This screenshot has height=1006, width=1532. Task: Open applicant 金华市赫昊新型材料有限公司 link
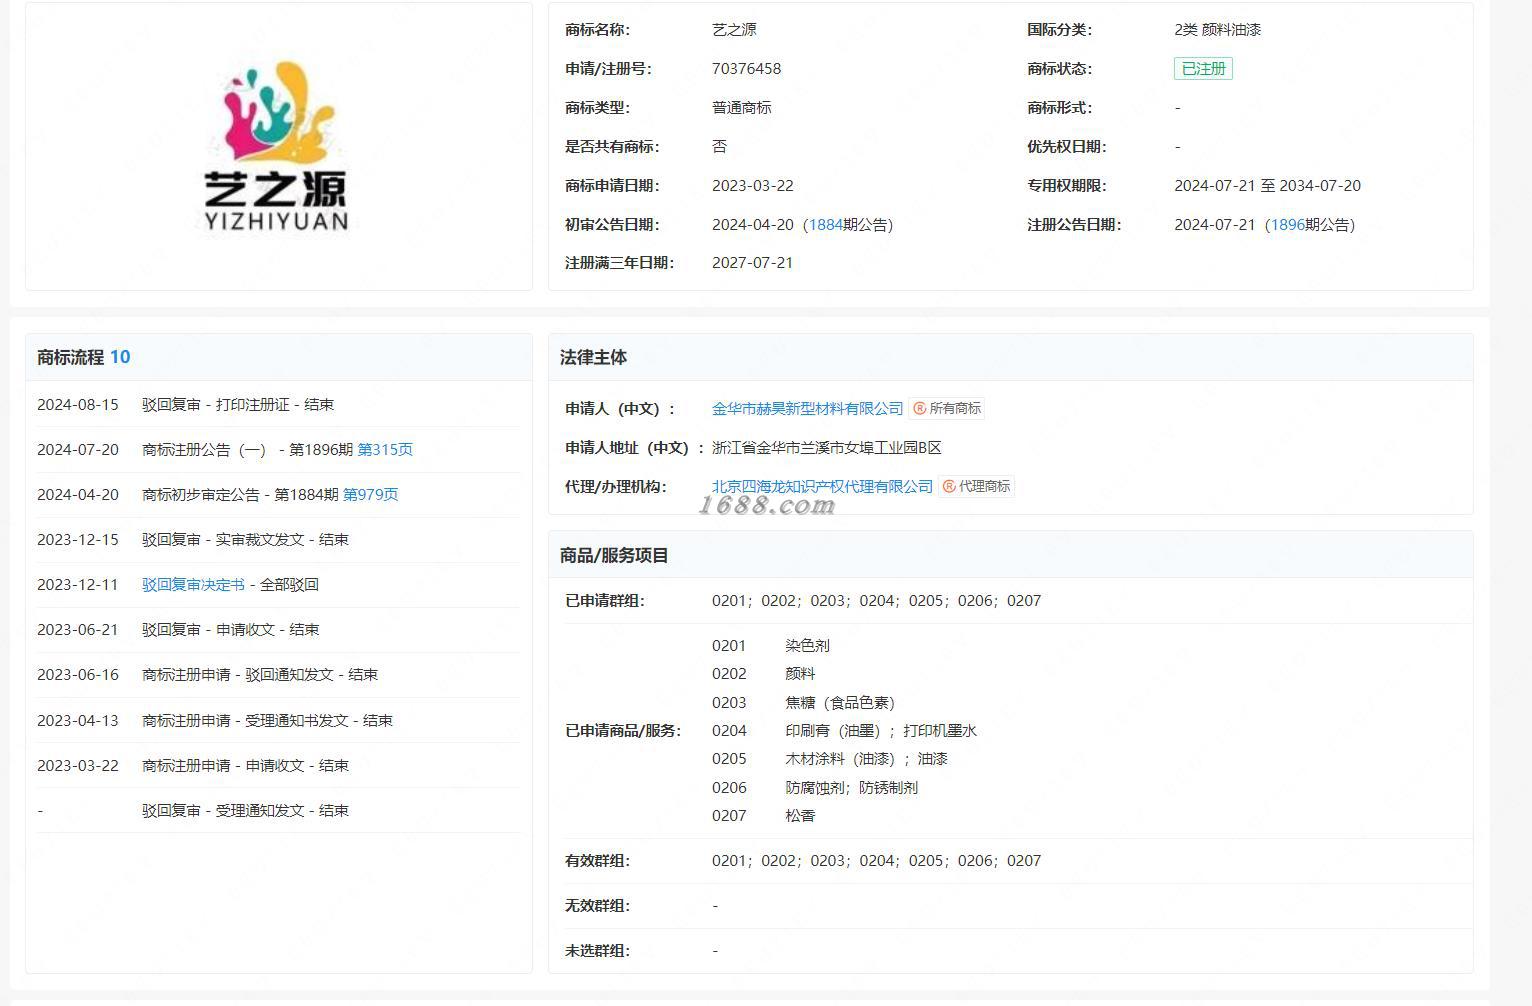point(807,408)
